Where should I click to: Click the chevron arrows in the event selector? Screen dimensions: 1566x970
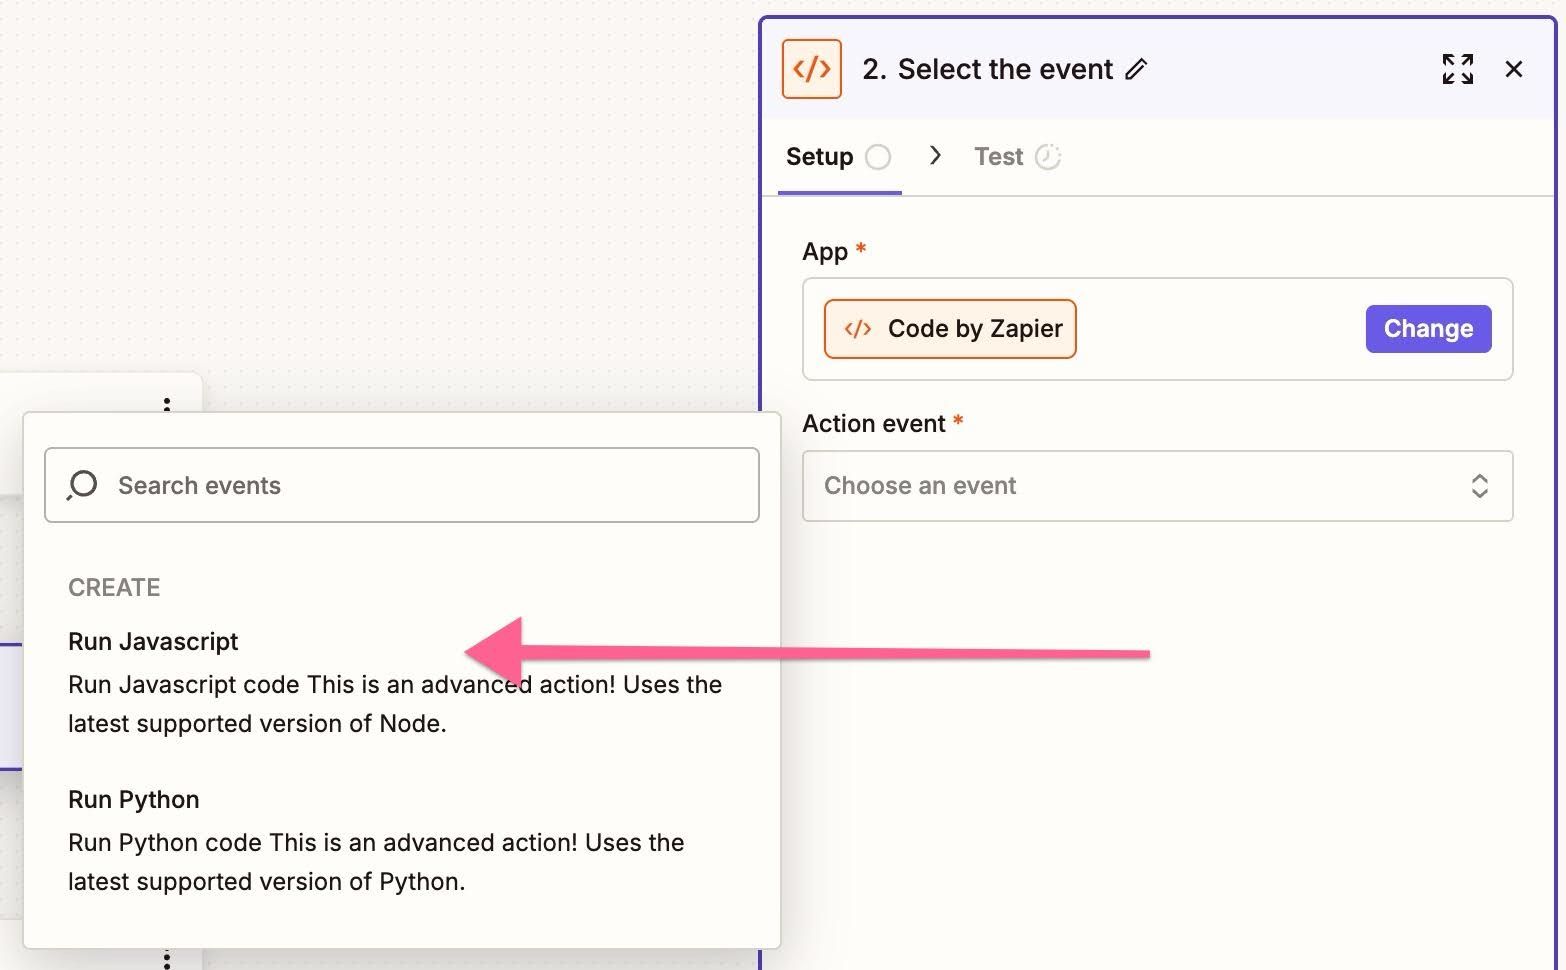coord(1481,486)
